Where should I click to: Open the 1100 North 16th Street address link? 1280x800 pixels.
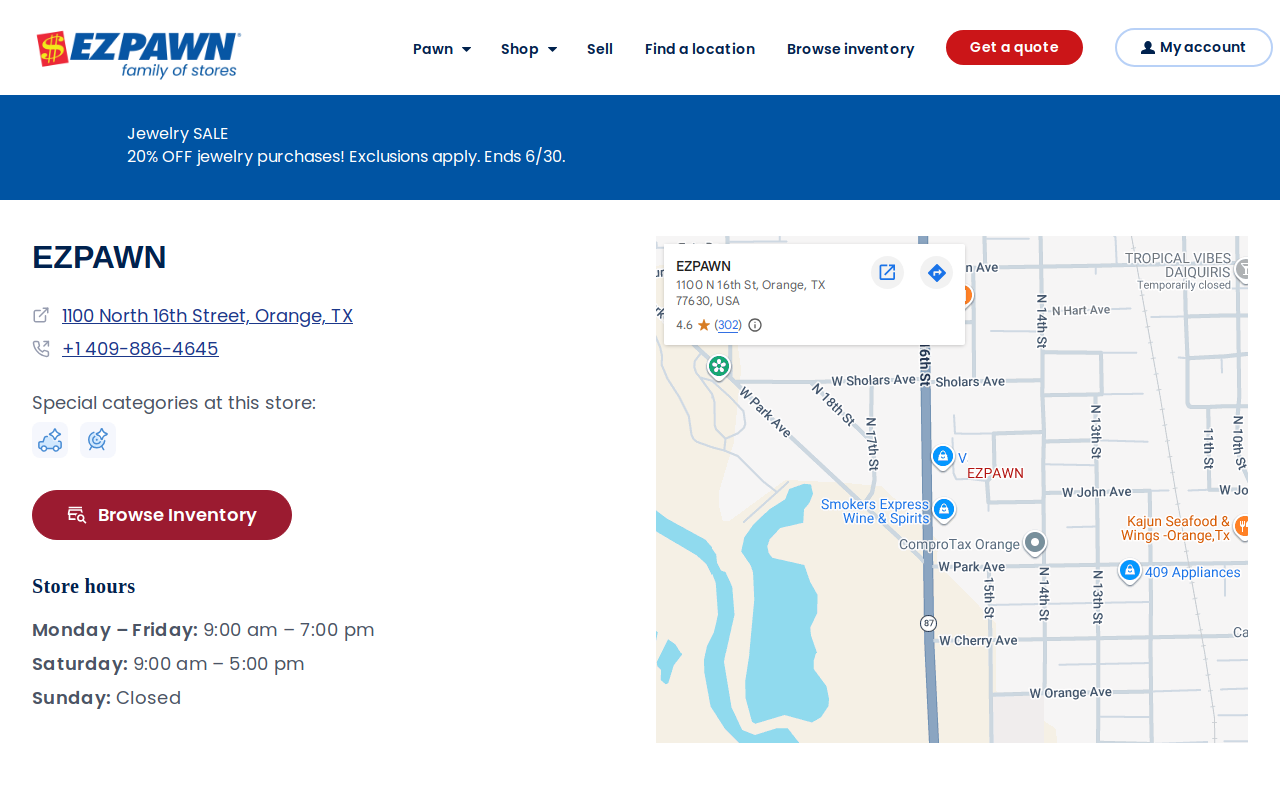pyautogui.click(x=207, y=316)
